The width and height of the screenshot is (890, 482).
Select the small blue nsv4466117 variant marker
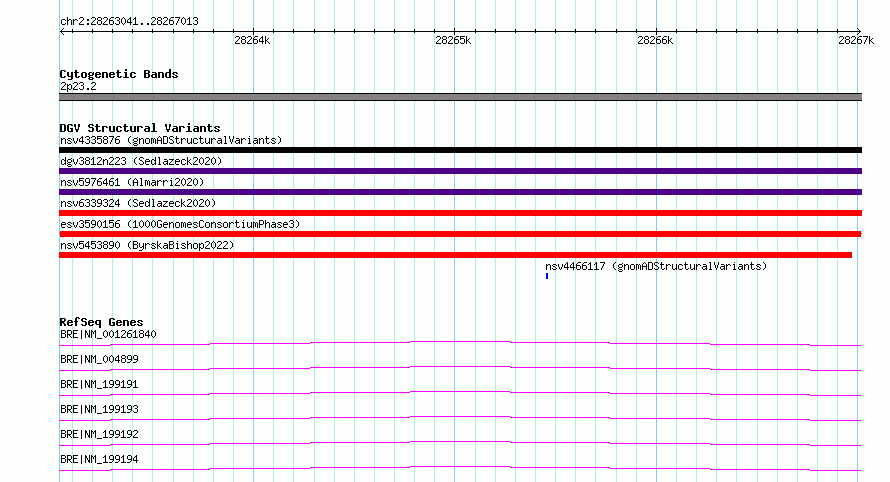click(x=547, y=276)
